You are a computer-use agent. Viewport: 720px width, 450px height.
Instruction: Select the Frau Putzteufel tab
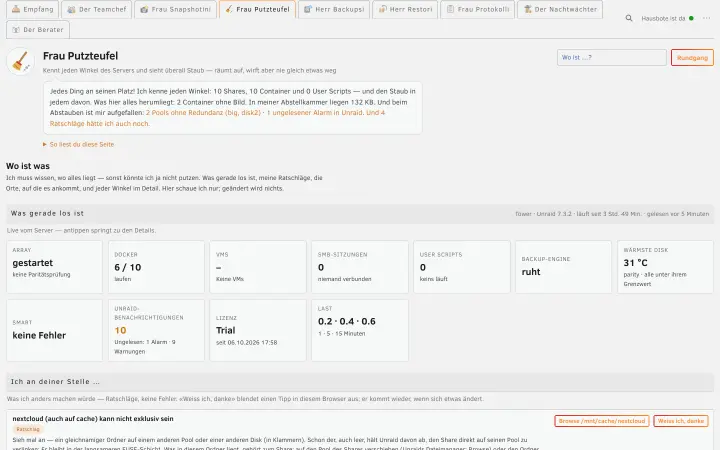pos(257,9)
